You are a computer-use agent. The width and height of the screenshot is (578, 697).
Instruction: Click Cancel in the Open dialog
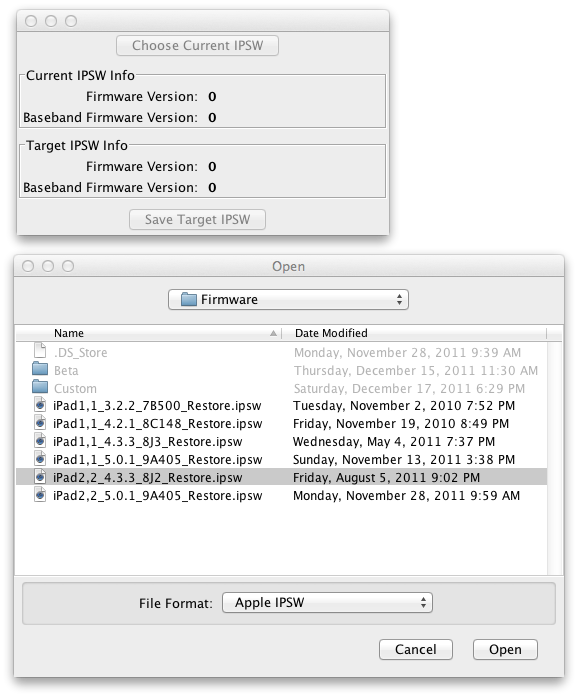[416, 649]
